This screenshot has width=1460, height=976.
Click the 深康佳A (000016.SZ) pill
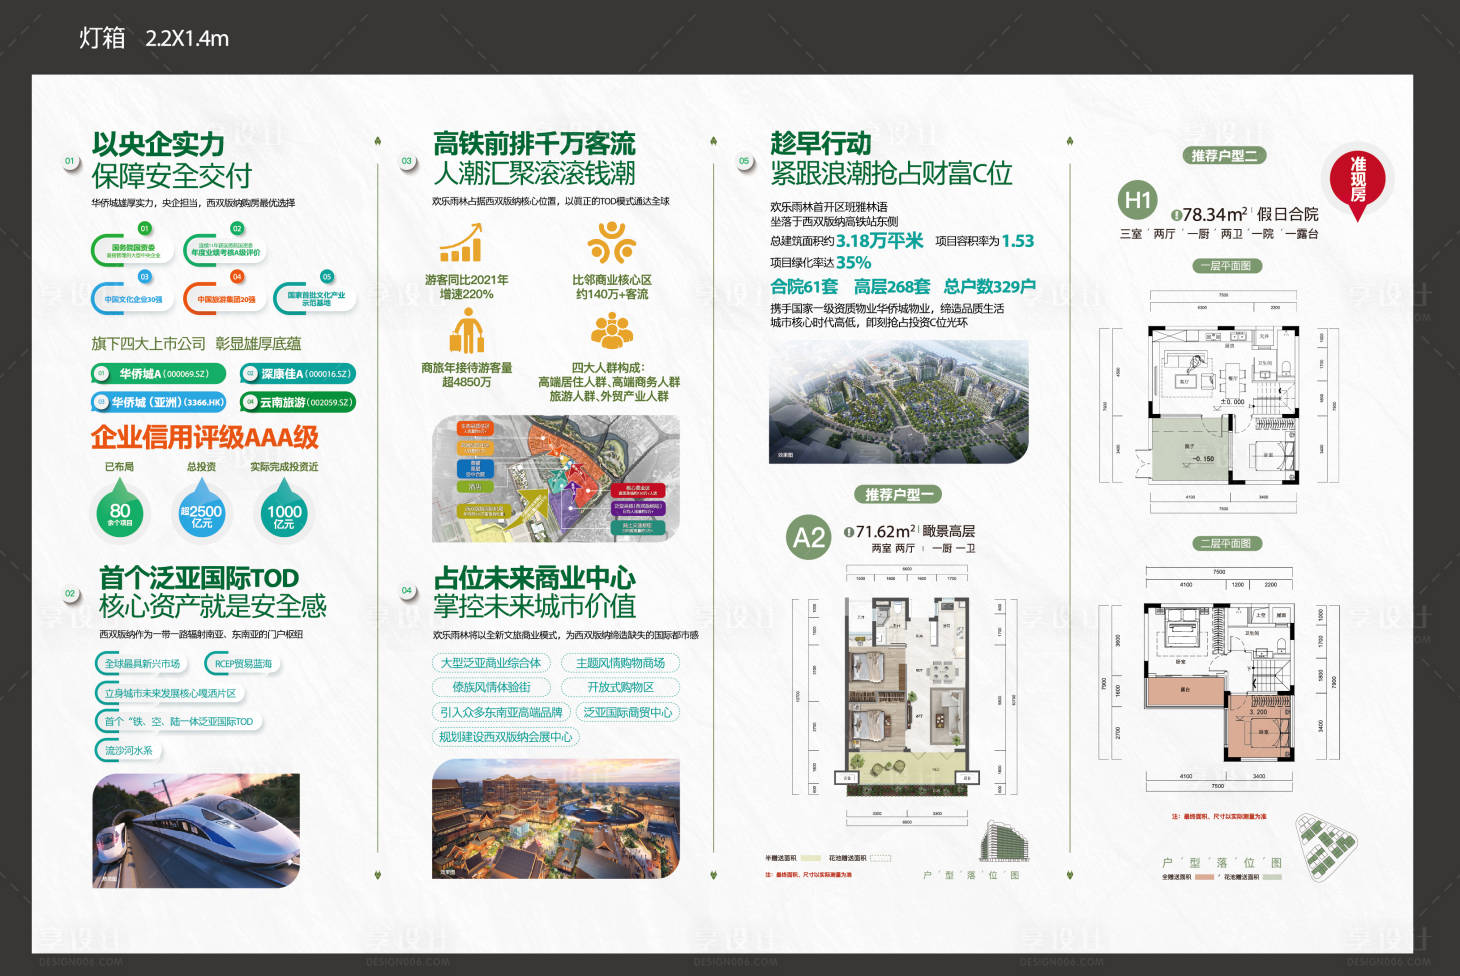297,374
